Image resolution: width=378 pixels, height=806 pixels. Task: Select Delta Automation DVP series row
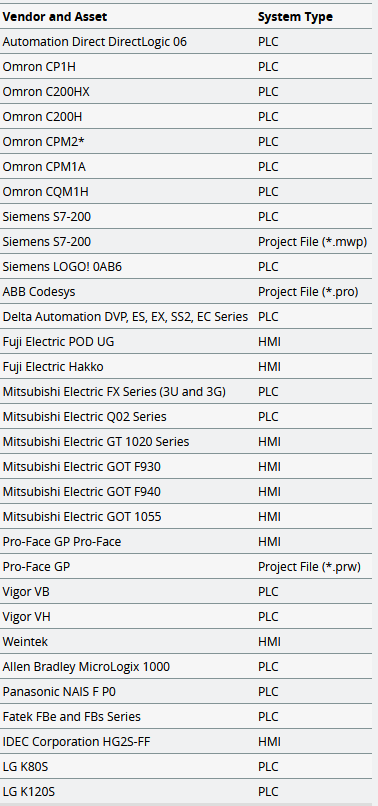[x=186, y=317]
